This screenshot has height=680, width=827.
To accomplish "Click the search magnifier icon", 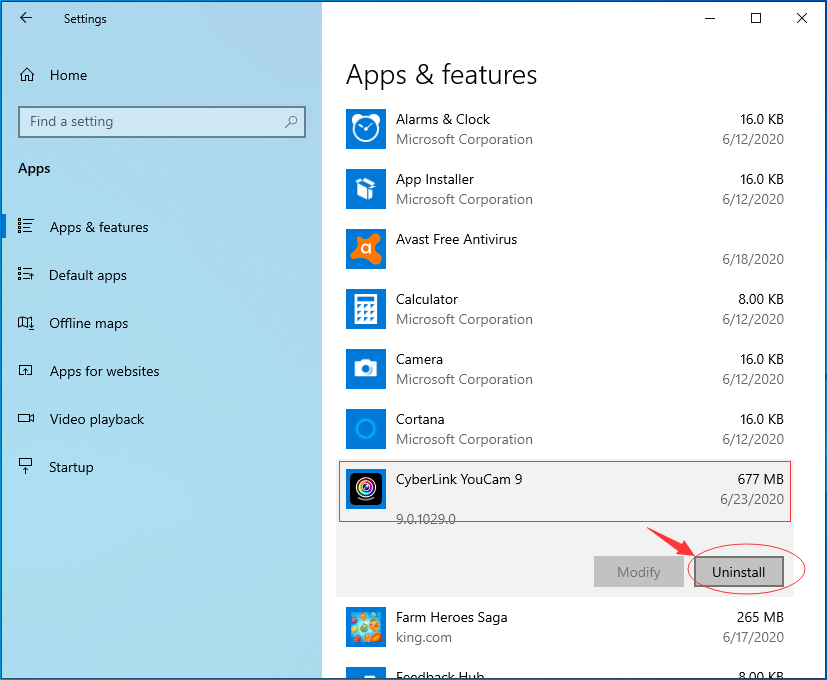I will [x=291, y=122].
